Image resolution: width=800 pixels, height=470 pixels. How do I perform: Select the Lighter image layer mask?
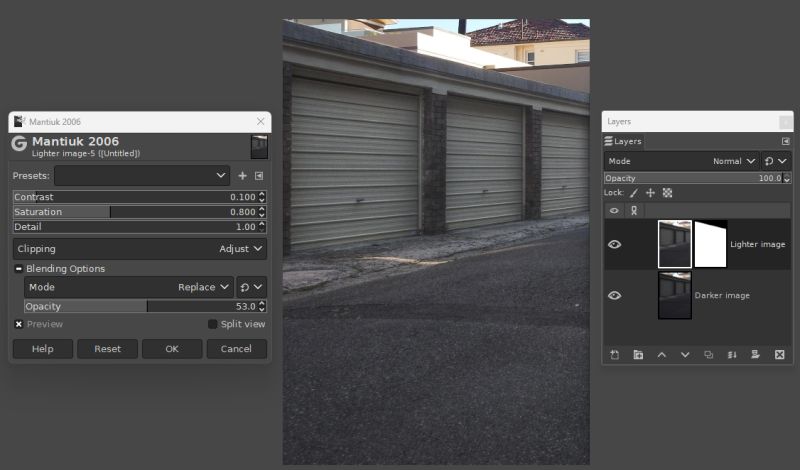[x=710, y=244]
